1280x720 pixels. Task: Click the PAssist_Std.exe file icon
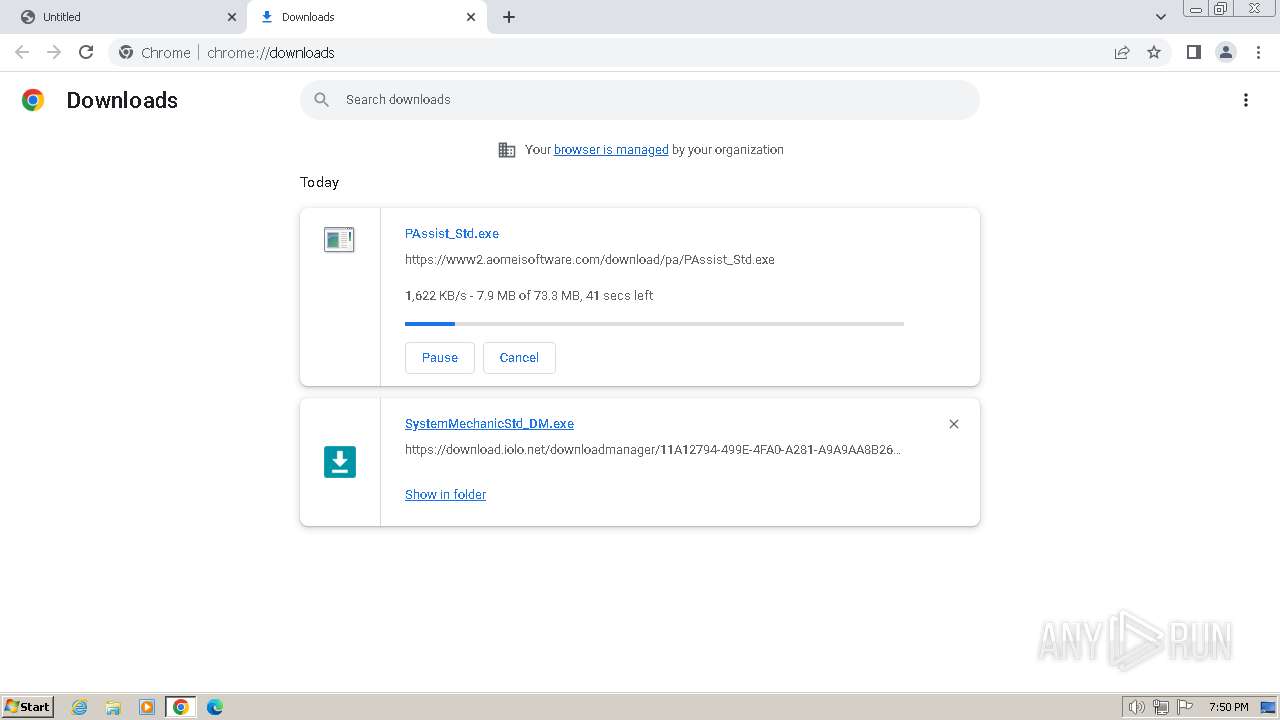point(339,239)
